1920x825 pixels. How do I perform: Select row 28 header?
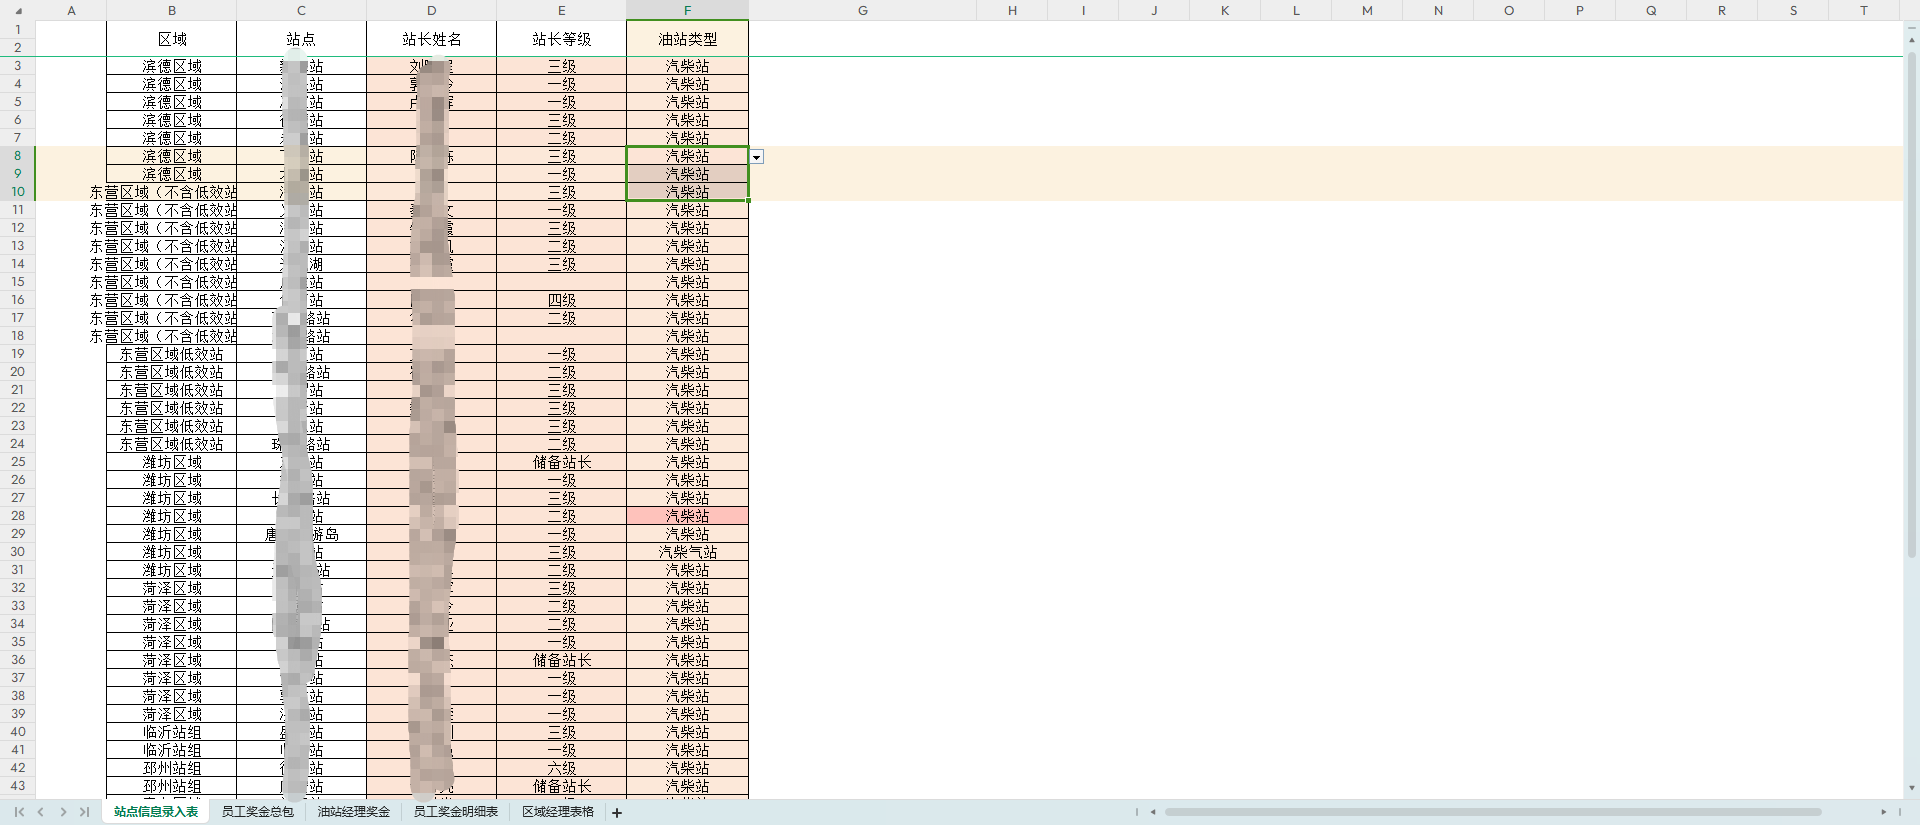[18, 516]
